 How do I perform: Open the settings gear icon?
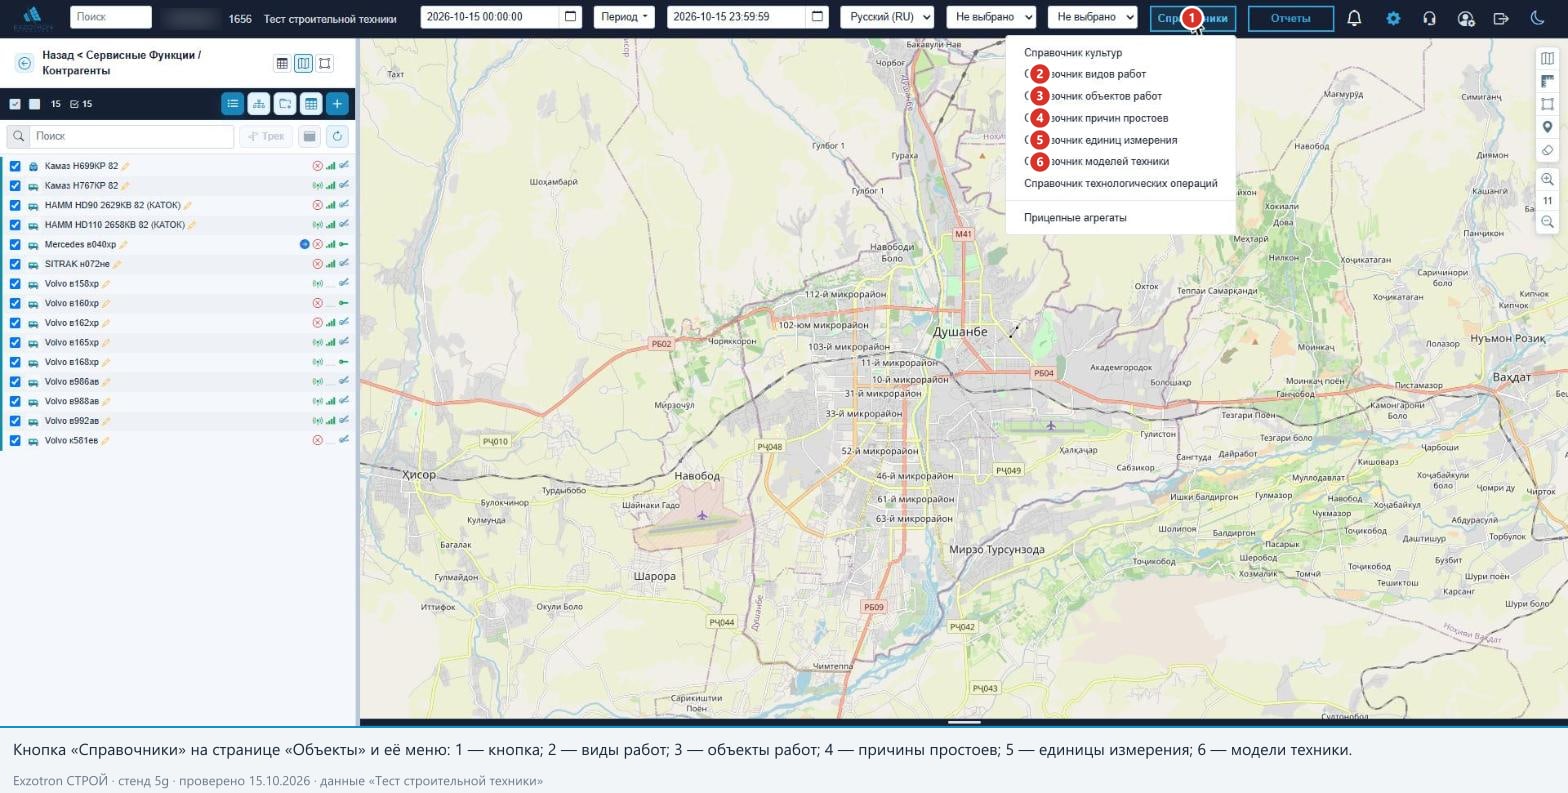tap(1393, 18)
